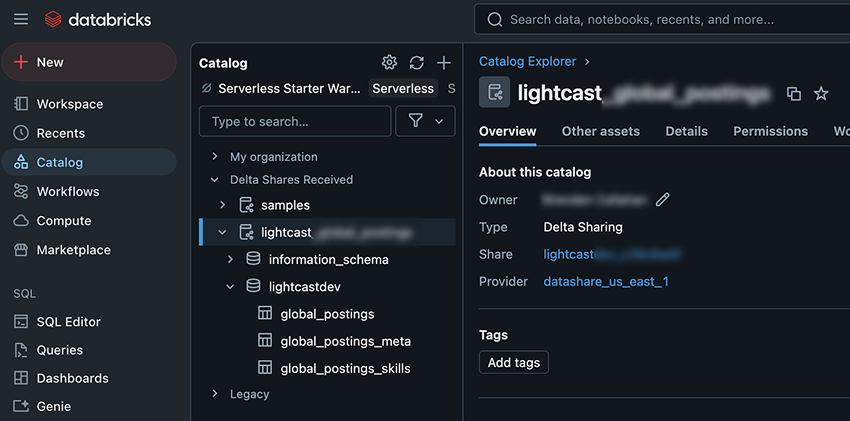Expand the Legacy section
Screen dimensions: 850x421
(x=215, y=394)
